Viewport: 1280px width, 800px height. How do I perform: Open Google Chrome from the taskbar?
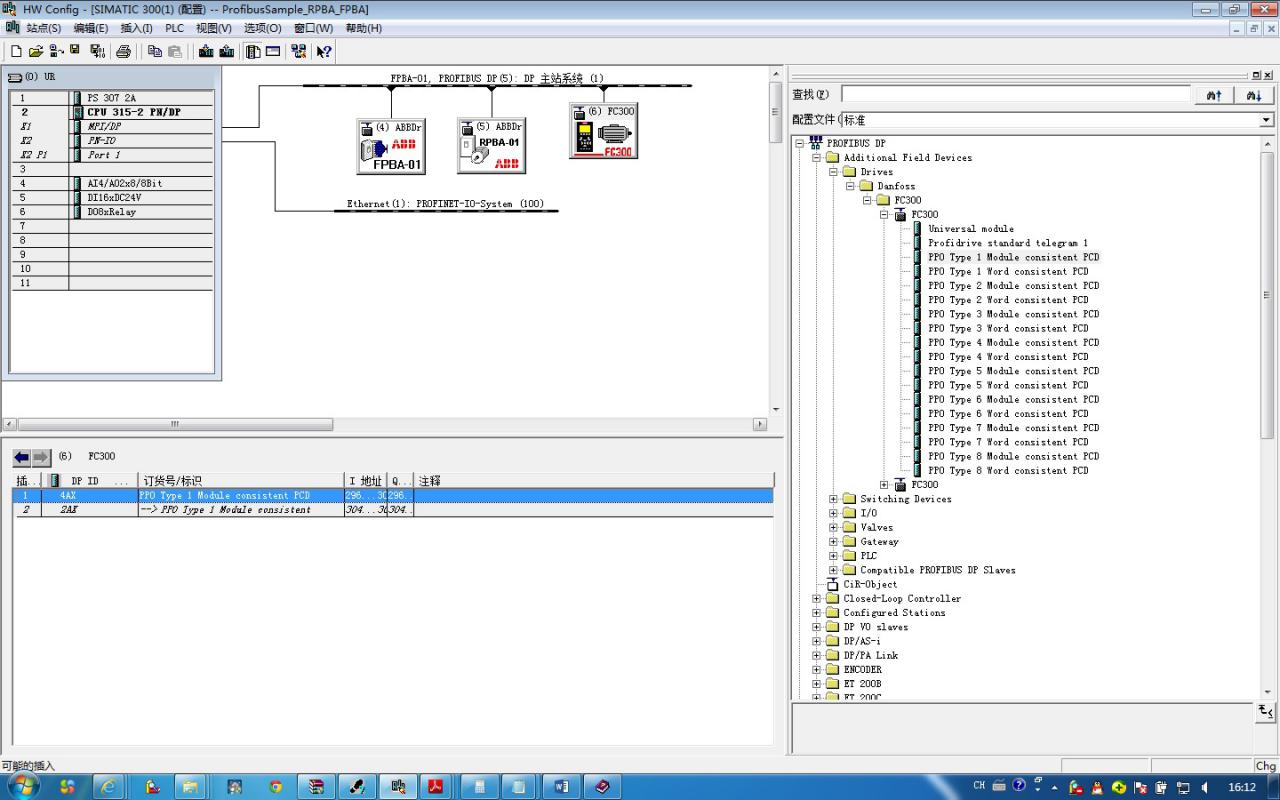click(275, 787)
